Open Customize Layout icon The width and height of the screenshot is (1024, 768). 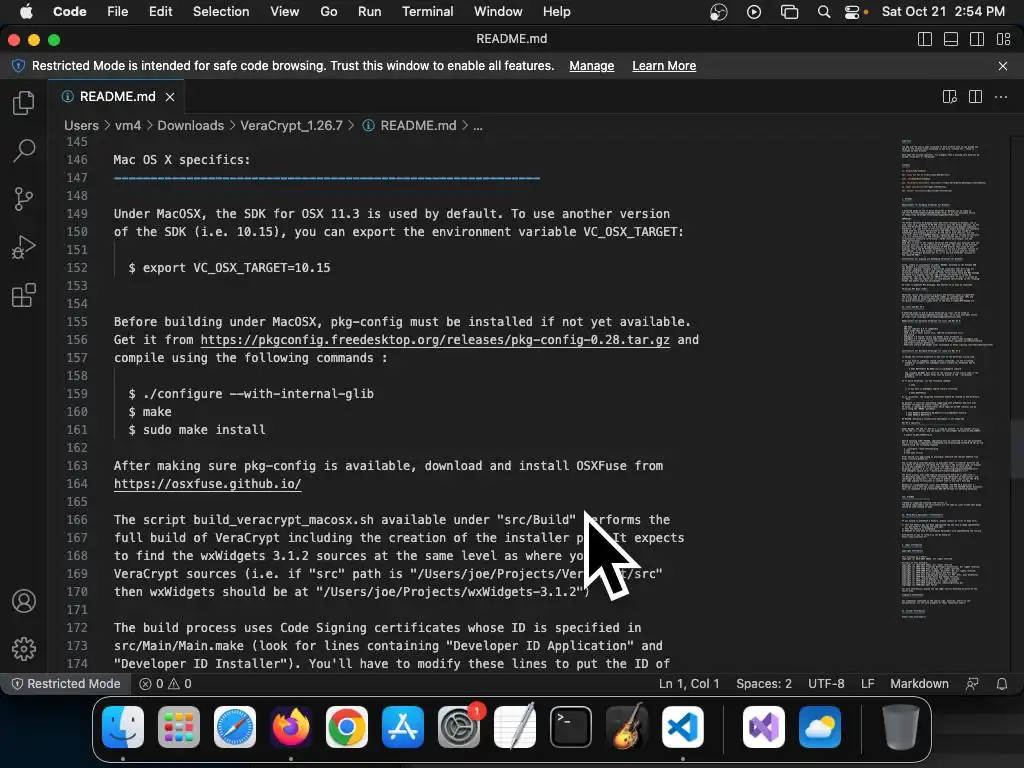click(x=1004, y=39)
